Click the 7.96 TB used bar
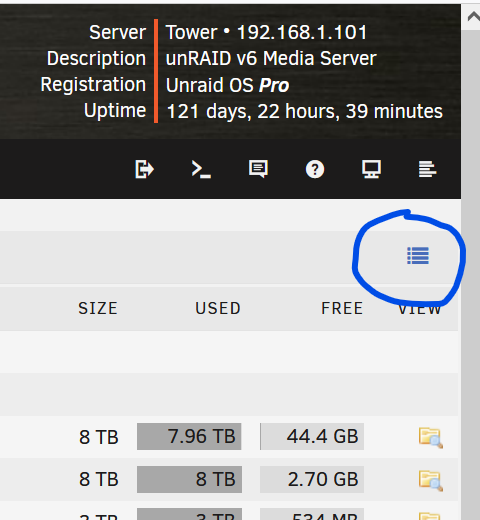Screen dimensions: 480x520 pyautogui.click(x=189, y=436)
